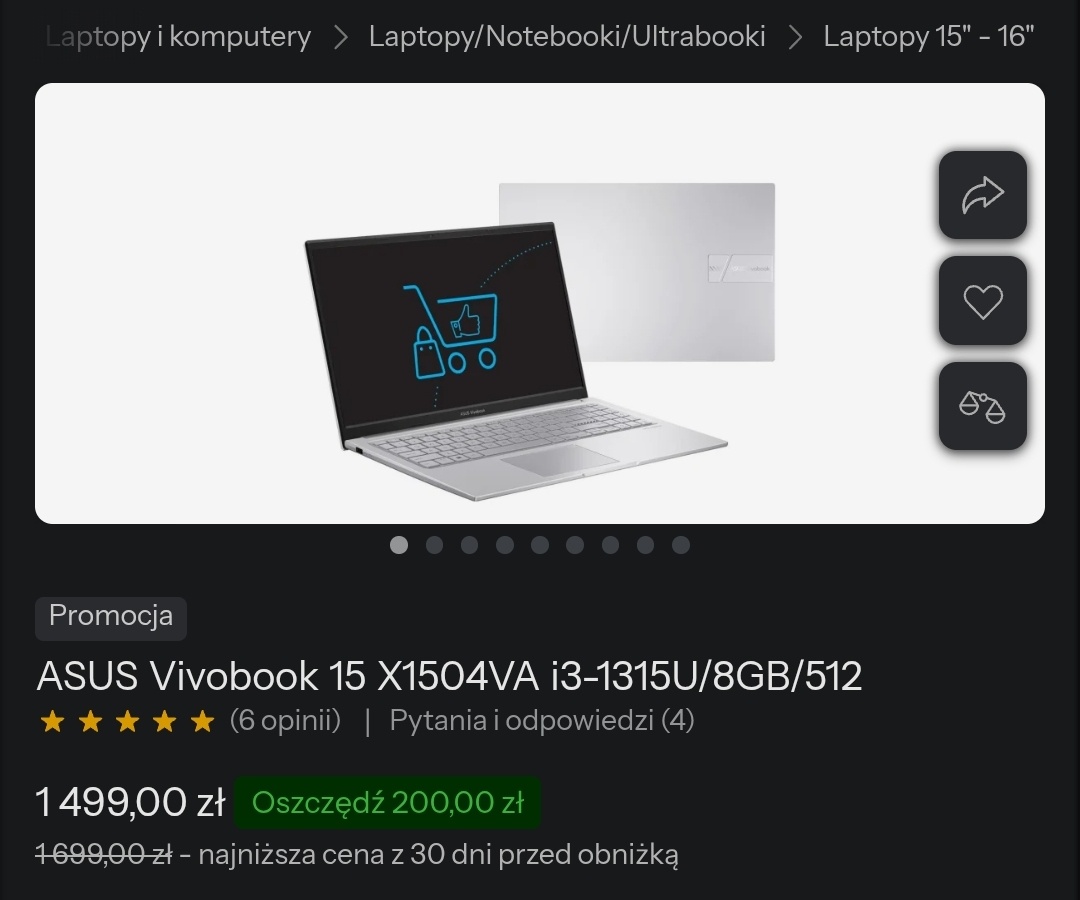Click the compare scales icon
Image resolution: width=1080 pixels, height=900 pixels.
tap(983, 406)
